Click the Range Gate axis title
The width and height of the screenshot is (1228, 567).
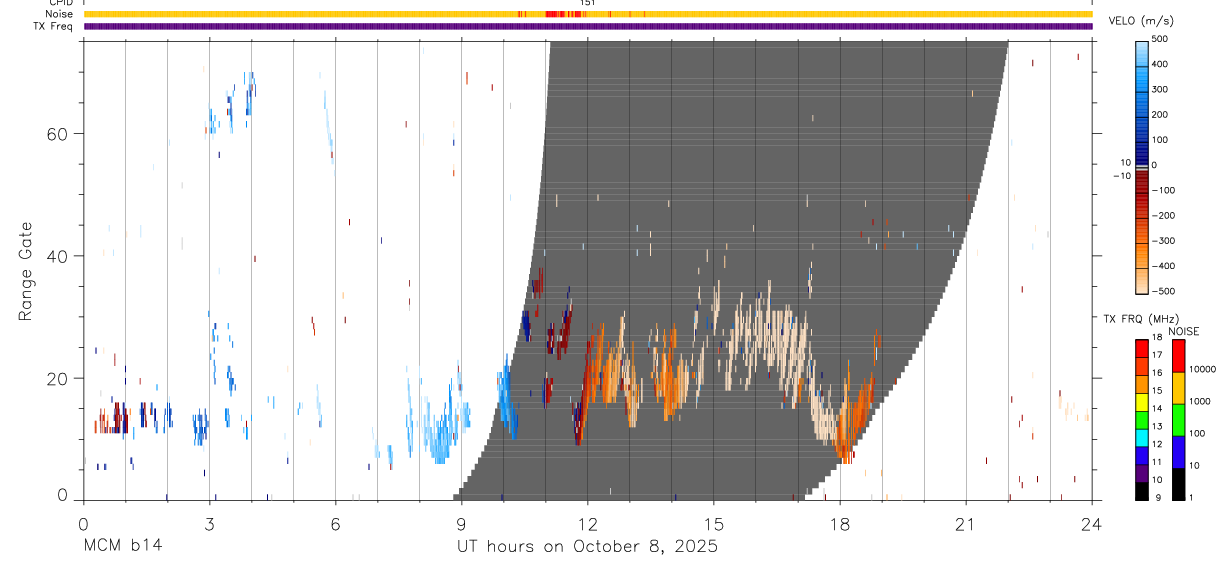[x=24, y=270]
